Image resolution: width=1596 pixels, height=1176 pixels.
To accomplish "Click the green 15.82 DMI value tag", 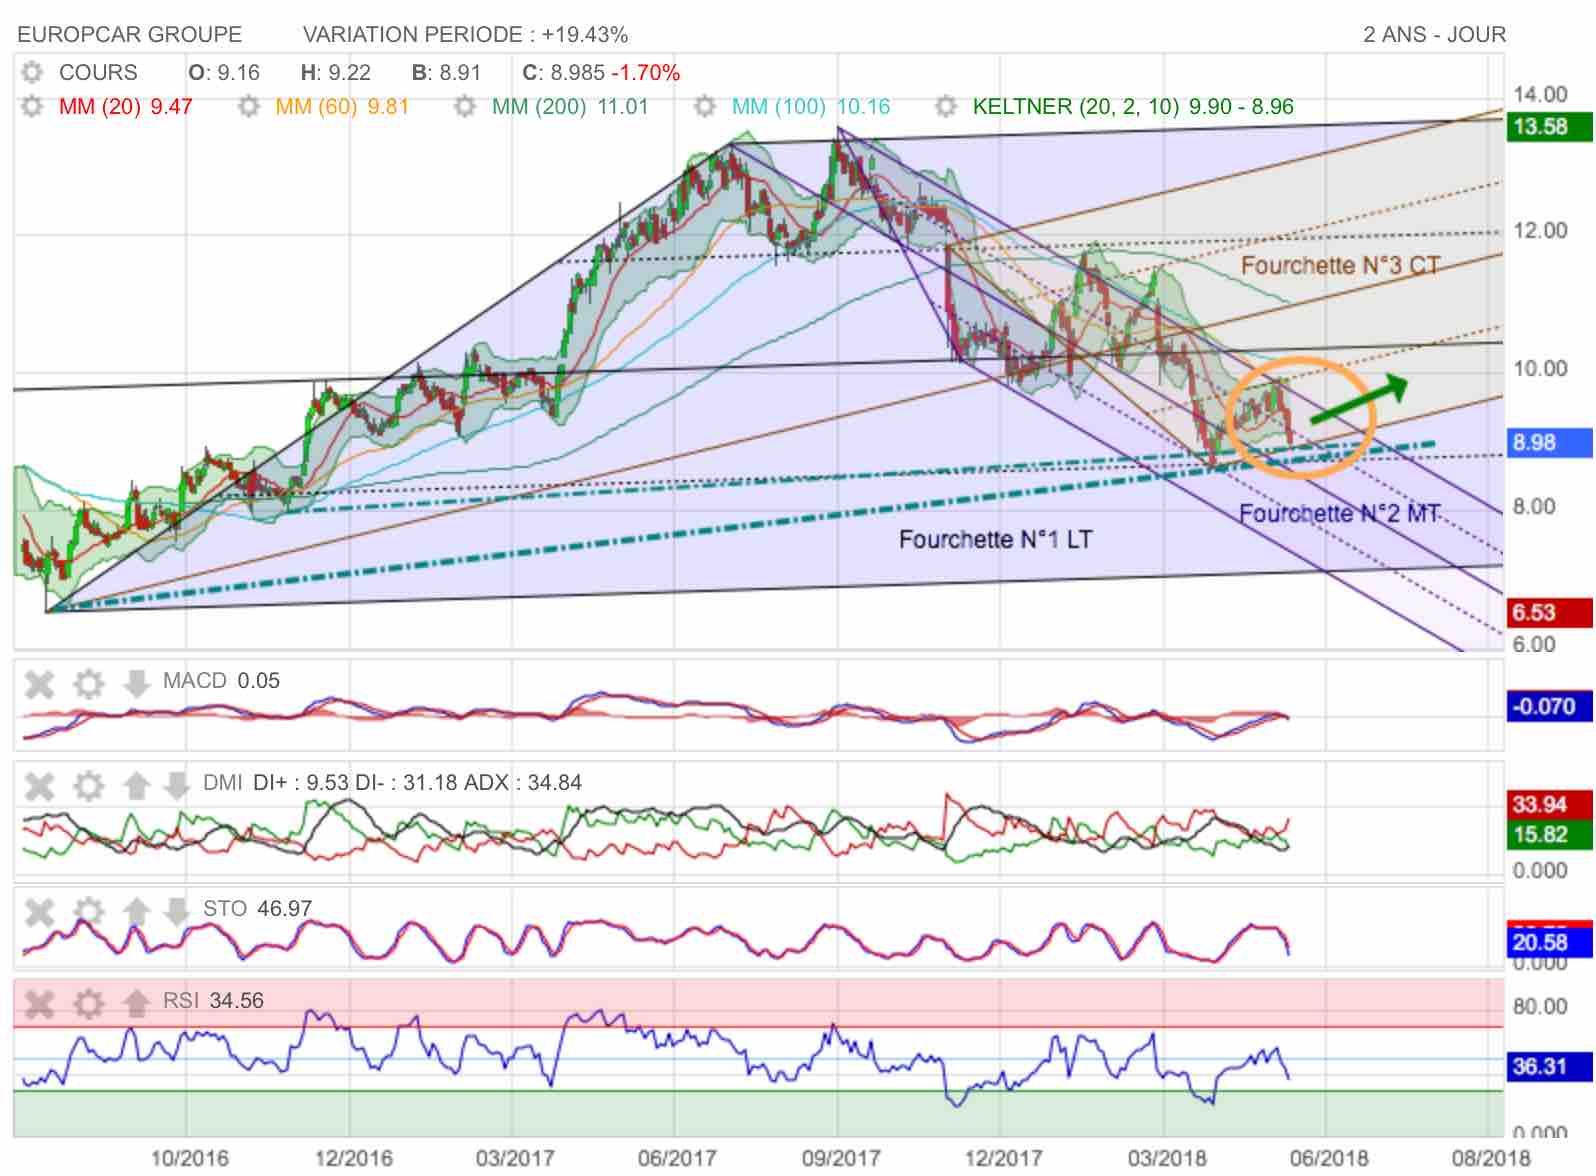I will pos(1549,834).
